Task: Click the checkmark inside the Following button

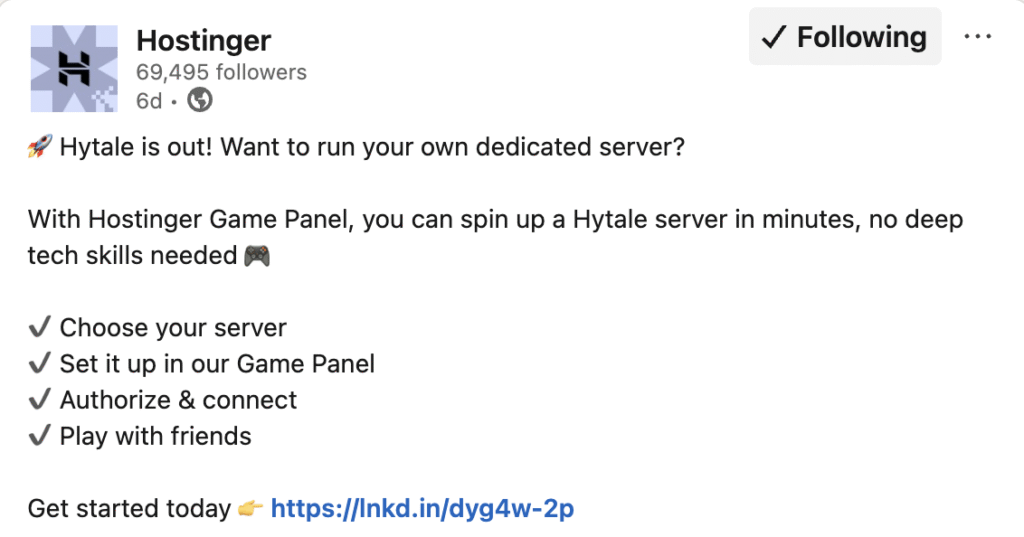Action: coord(774,38)
